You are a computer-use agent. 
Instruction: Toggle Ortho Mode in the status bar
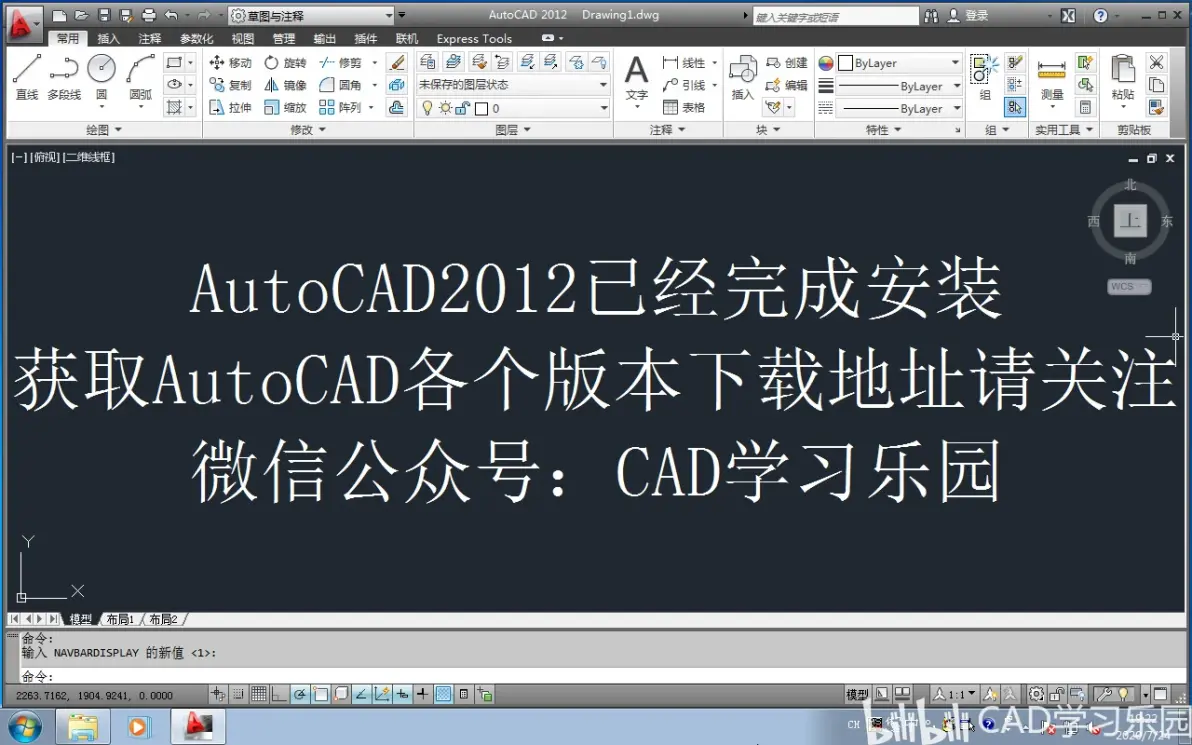click(280, 694)
